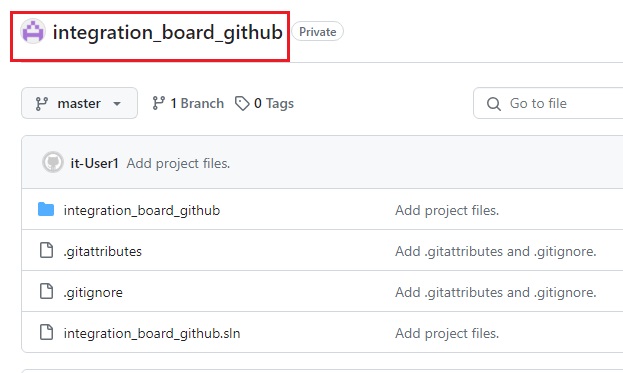Open the it-User1 avatar image
This screenshot has width=623, height=373.
click(x=53, y=162)
